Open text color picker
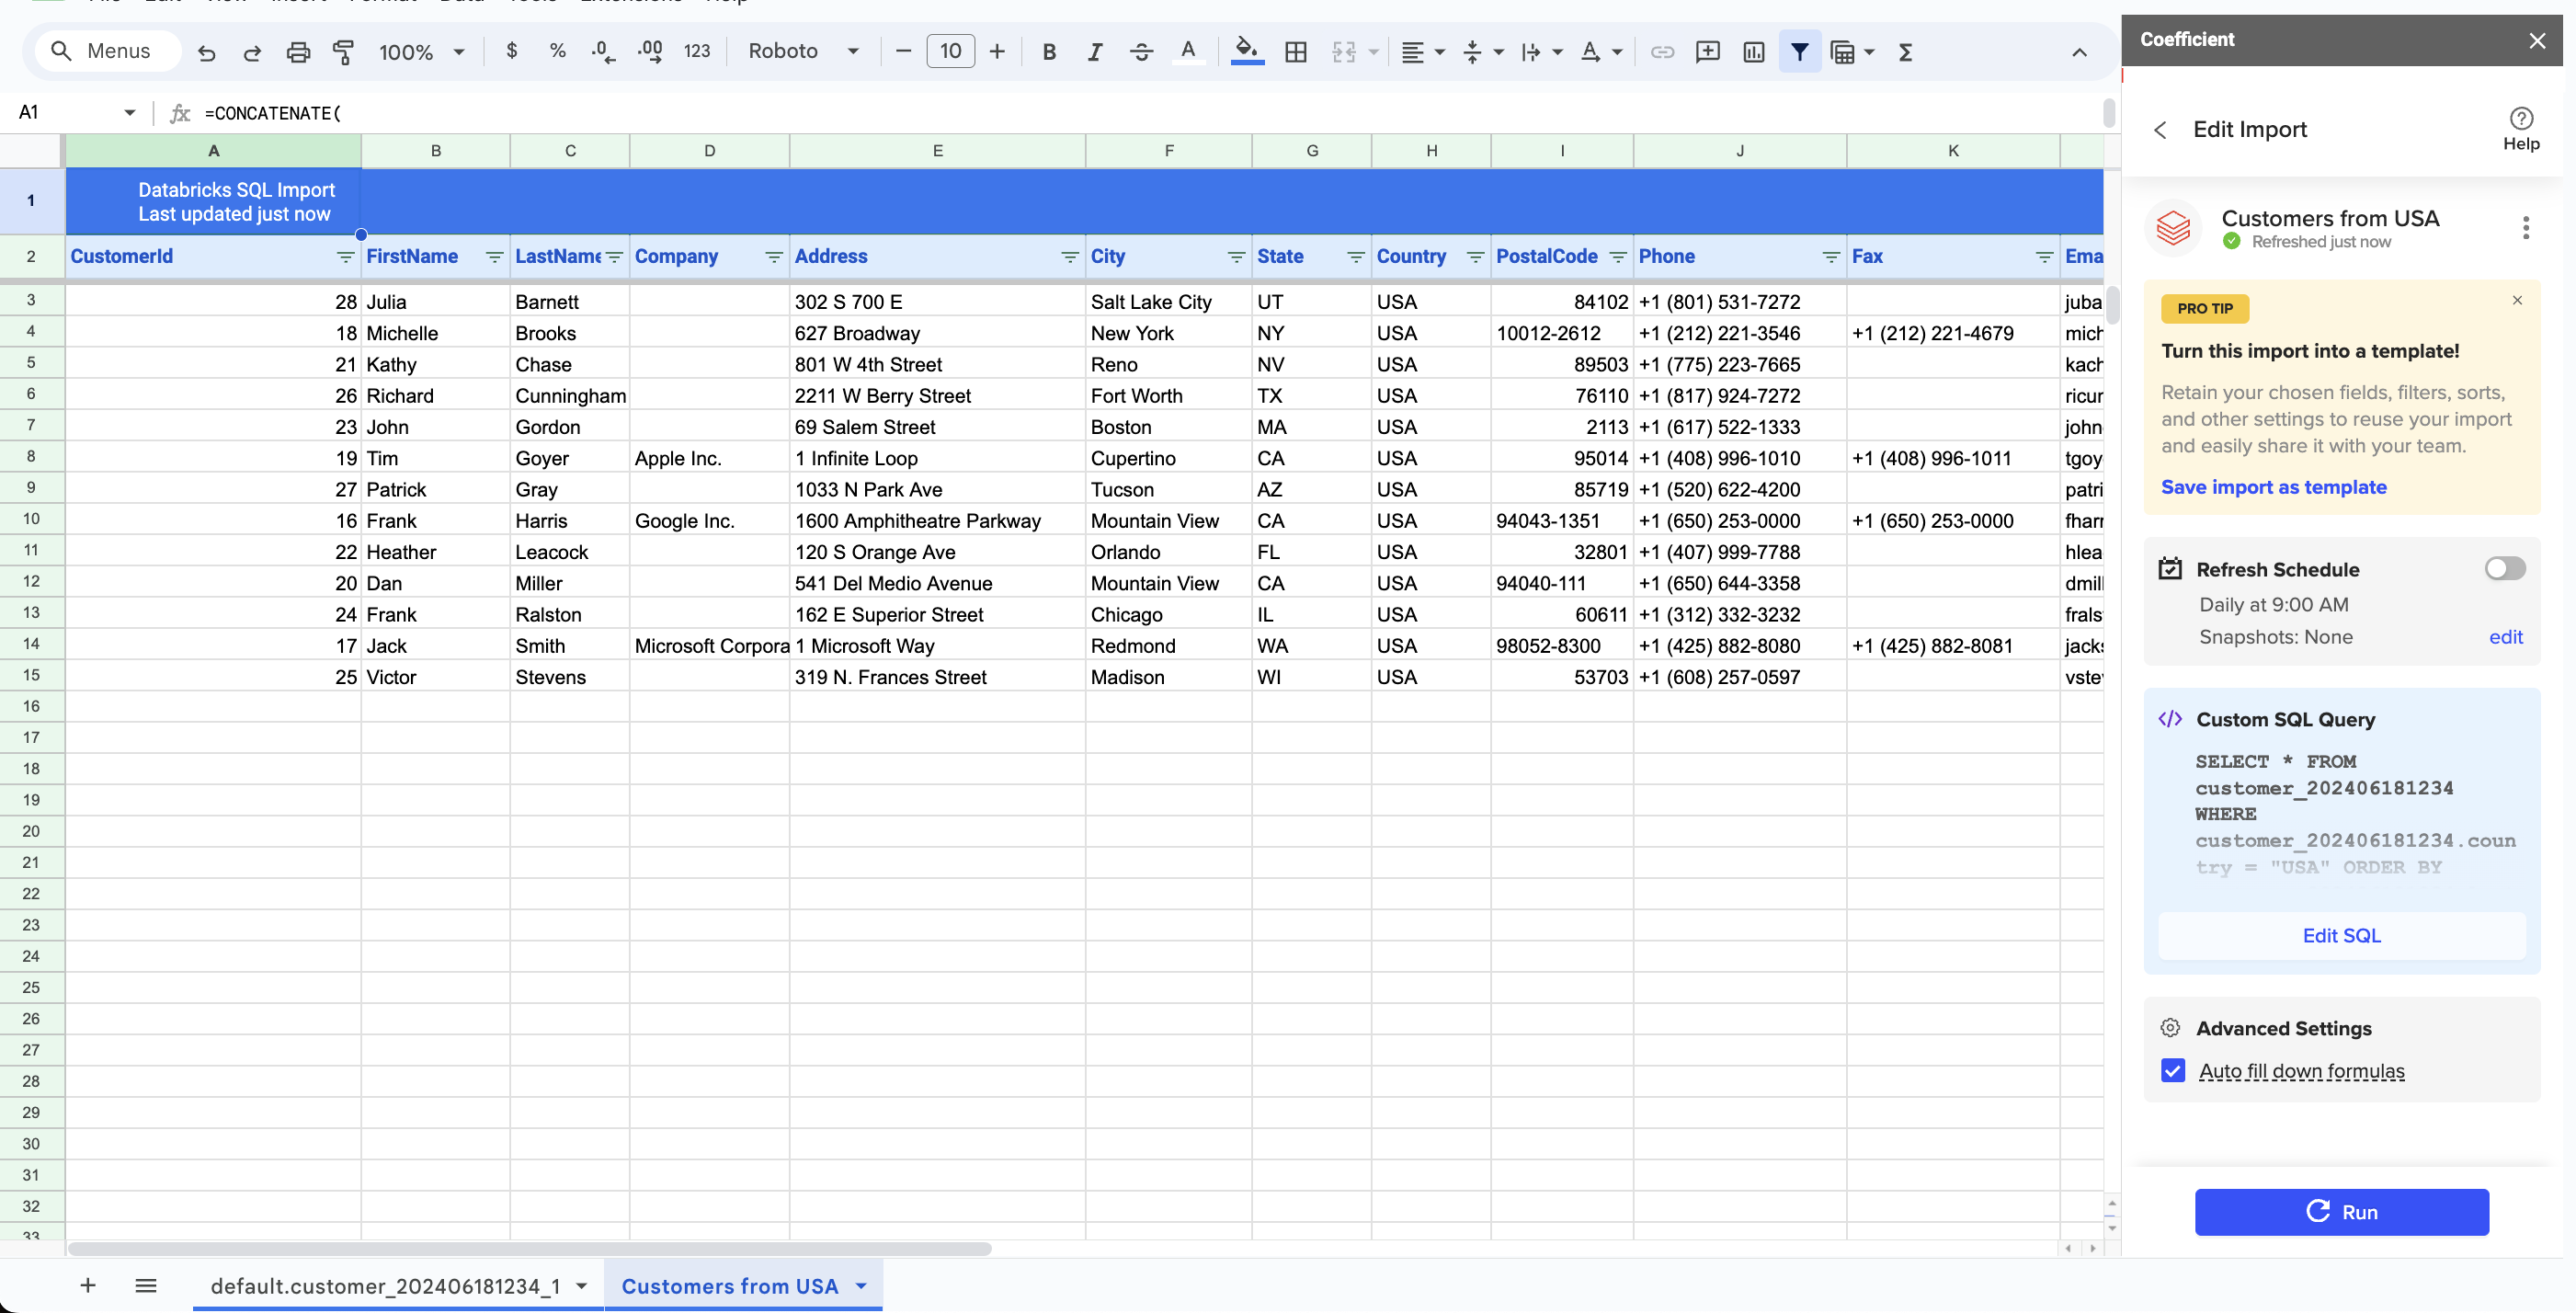Image resolution: width=2576 pixels, height=1313 pixels. pos(1188,52)
